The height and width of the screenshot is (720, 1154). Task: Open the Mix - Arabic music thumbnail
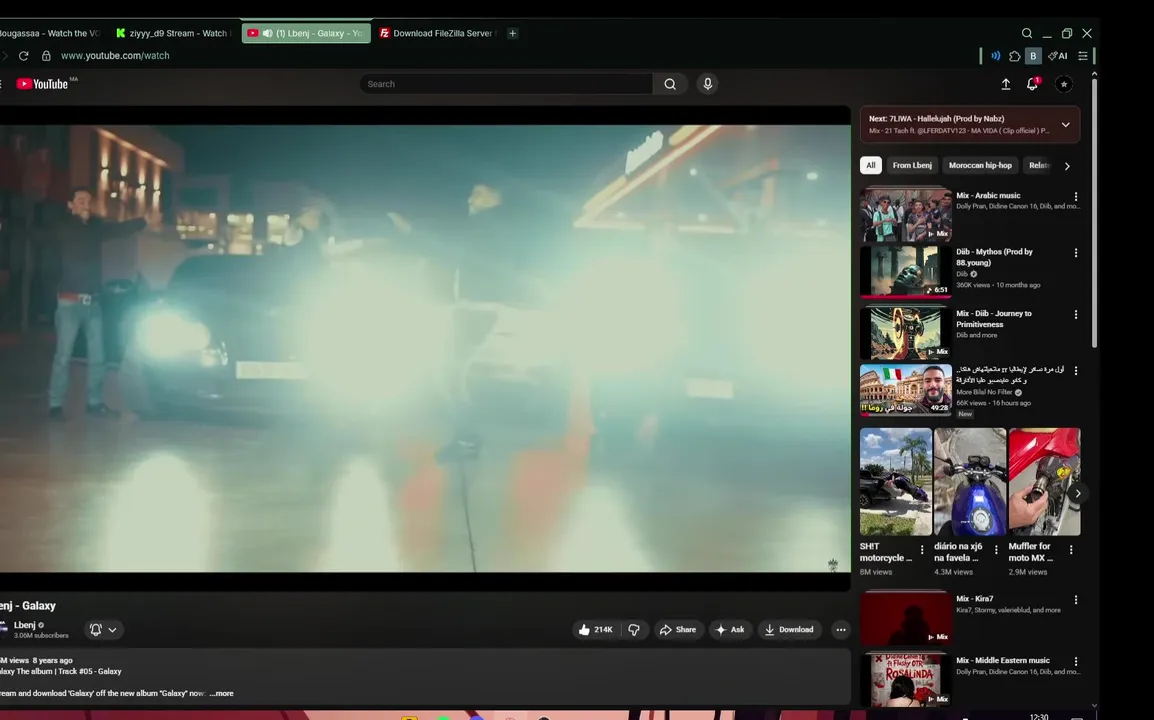[906, 214]
